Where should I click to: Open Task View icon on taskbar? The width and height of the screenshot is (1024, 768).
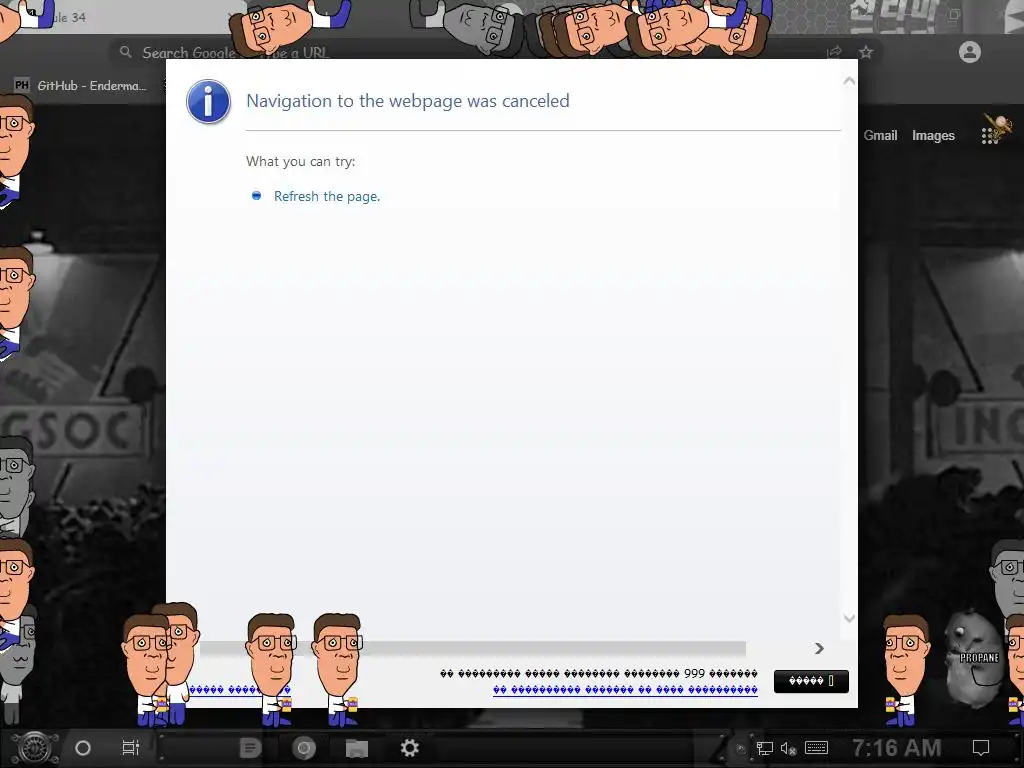click(131, 748)
